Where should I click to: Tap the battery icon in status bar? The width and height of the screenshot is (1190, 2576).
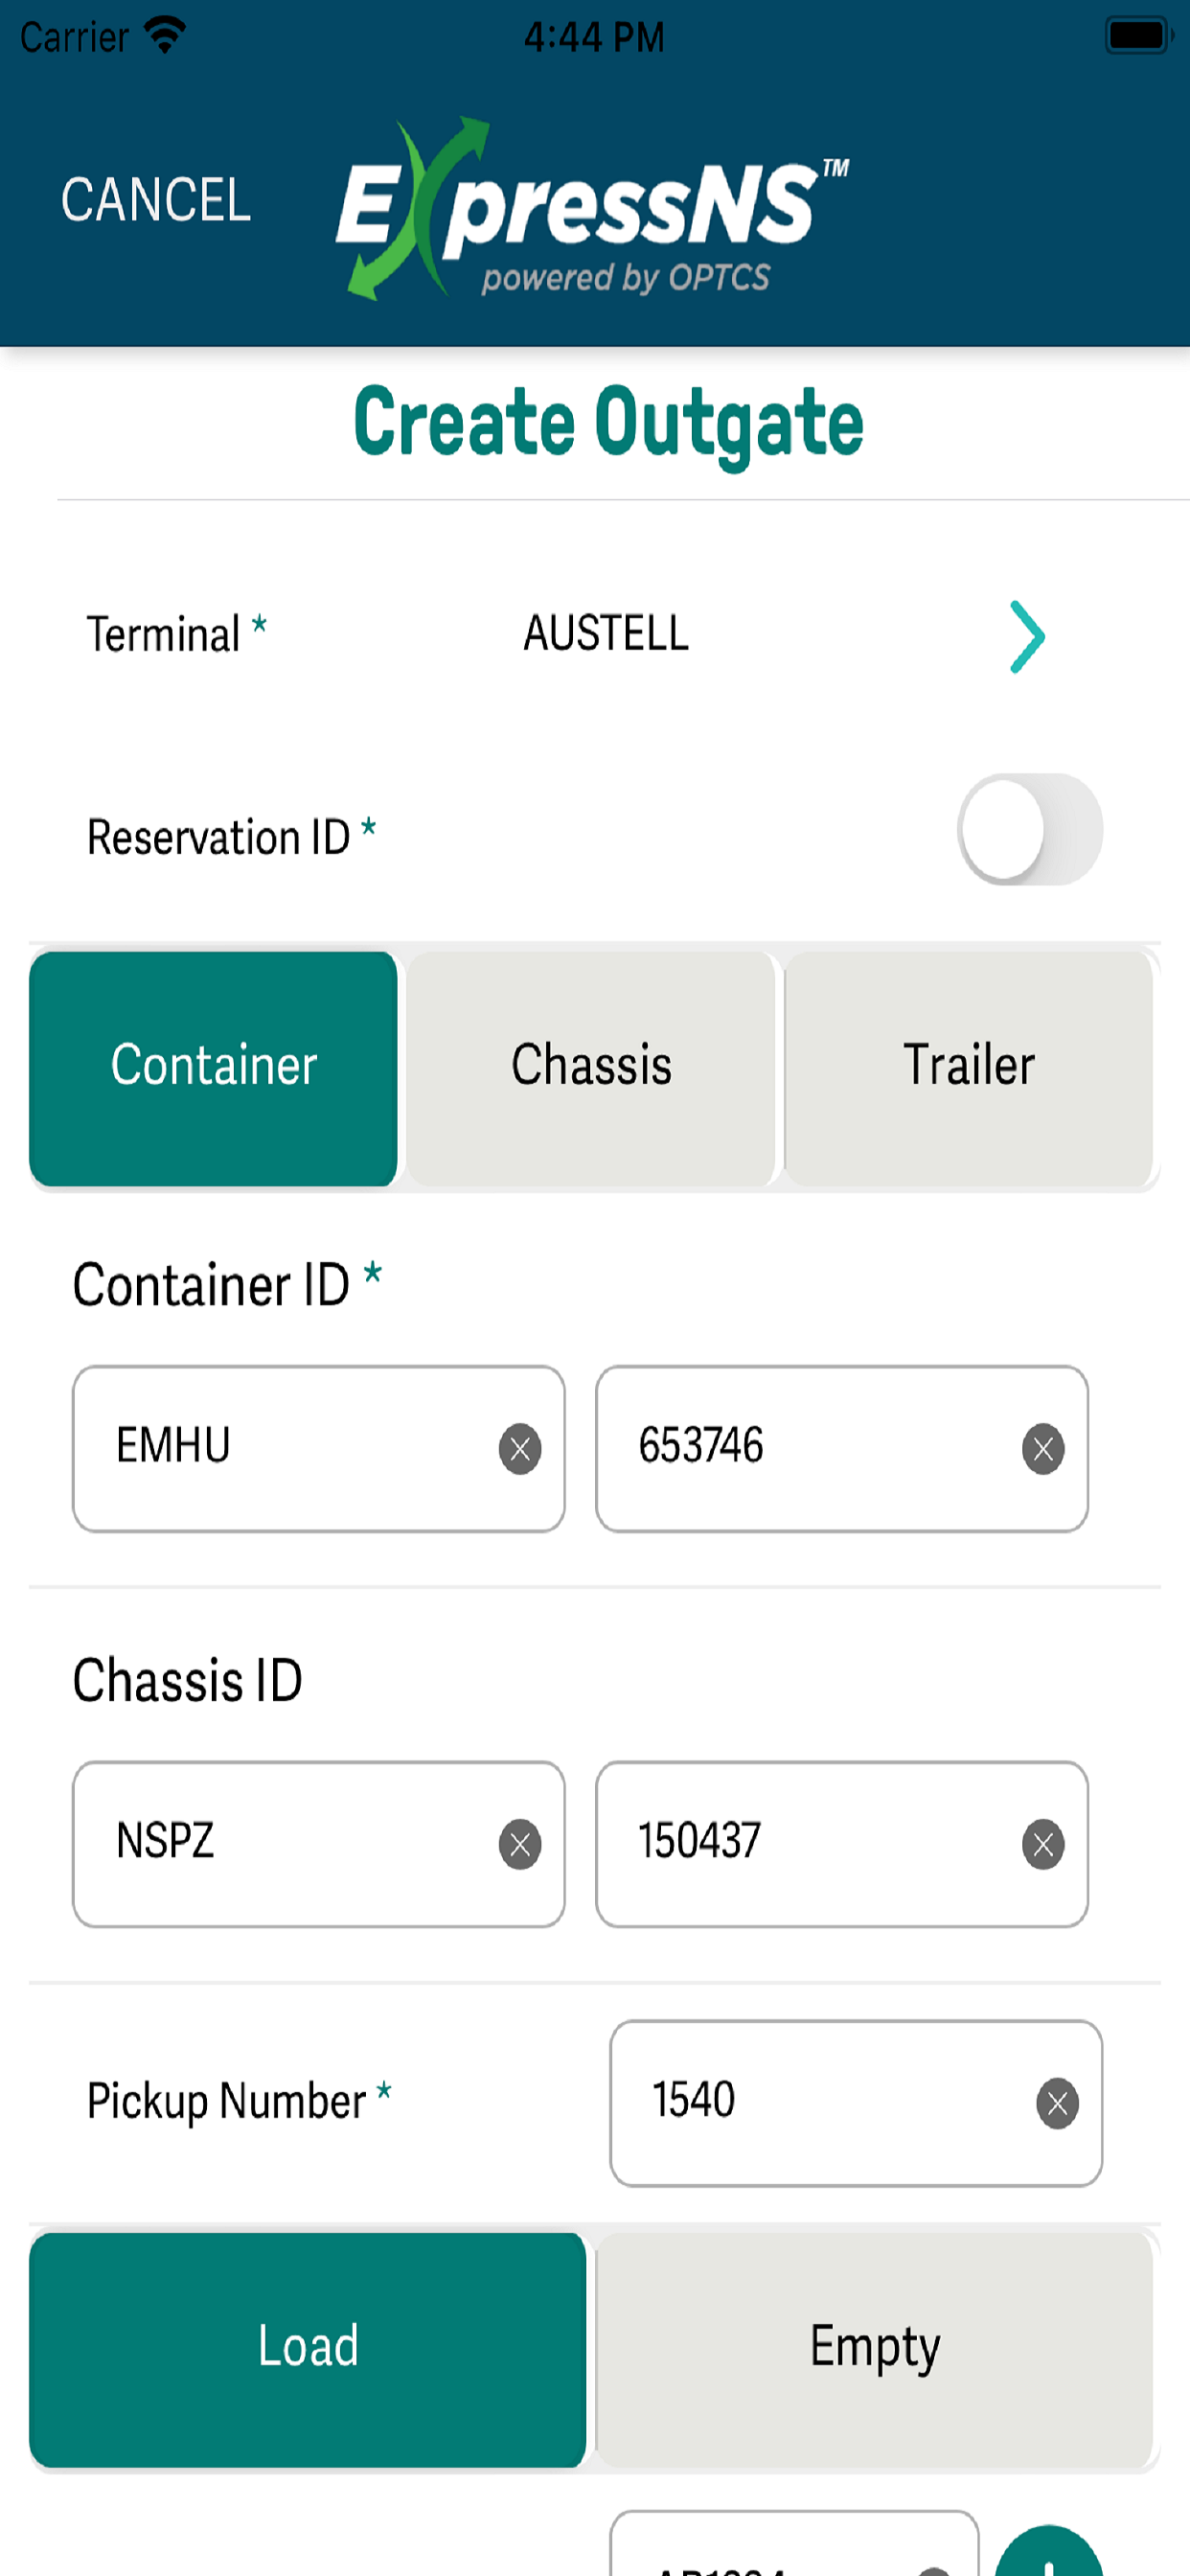point(1138,36)
